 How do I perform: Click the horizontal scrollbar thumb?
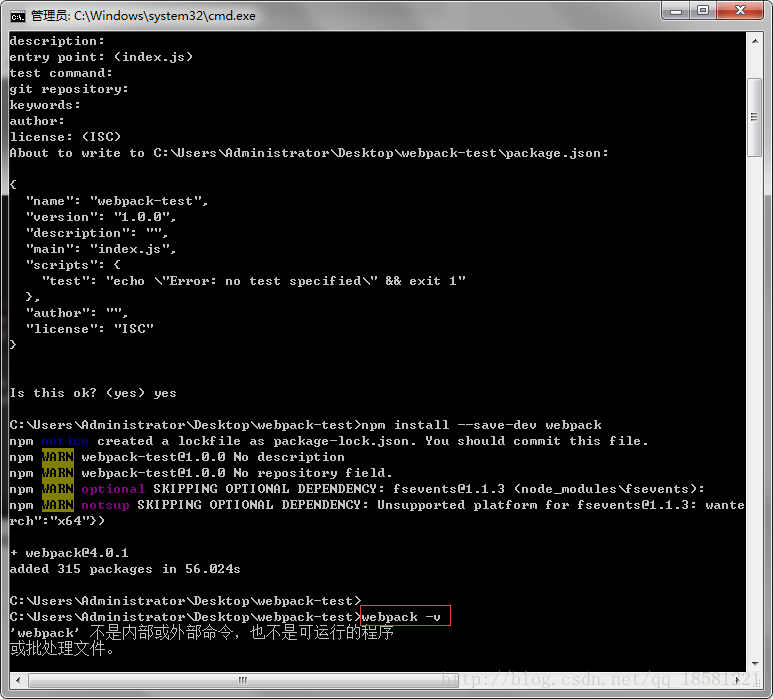(x=243, y=680)
